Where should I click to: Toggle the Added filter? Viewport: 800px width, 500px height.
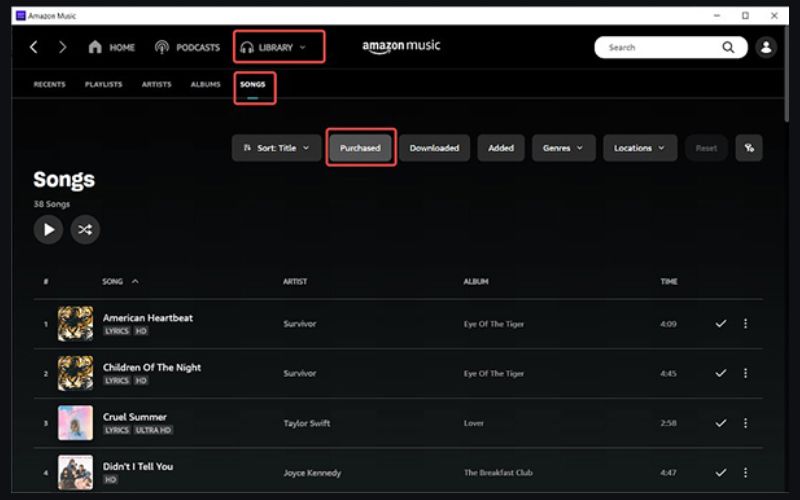coord(501,148)
